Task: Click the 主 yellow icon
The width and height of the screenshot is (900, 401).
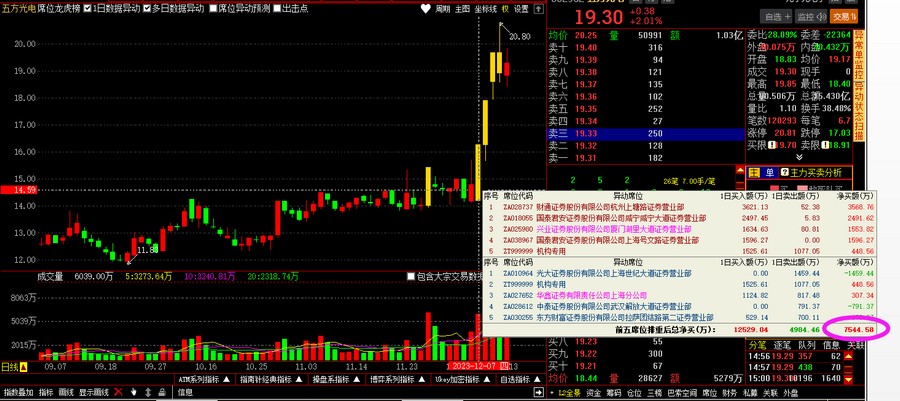Action: point(754,172)
